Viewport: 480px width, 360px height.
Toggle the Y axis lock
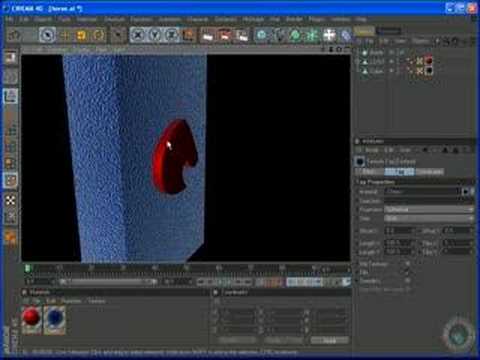point(155,35)
